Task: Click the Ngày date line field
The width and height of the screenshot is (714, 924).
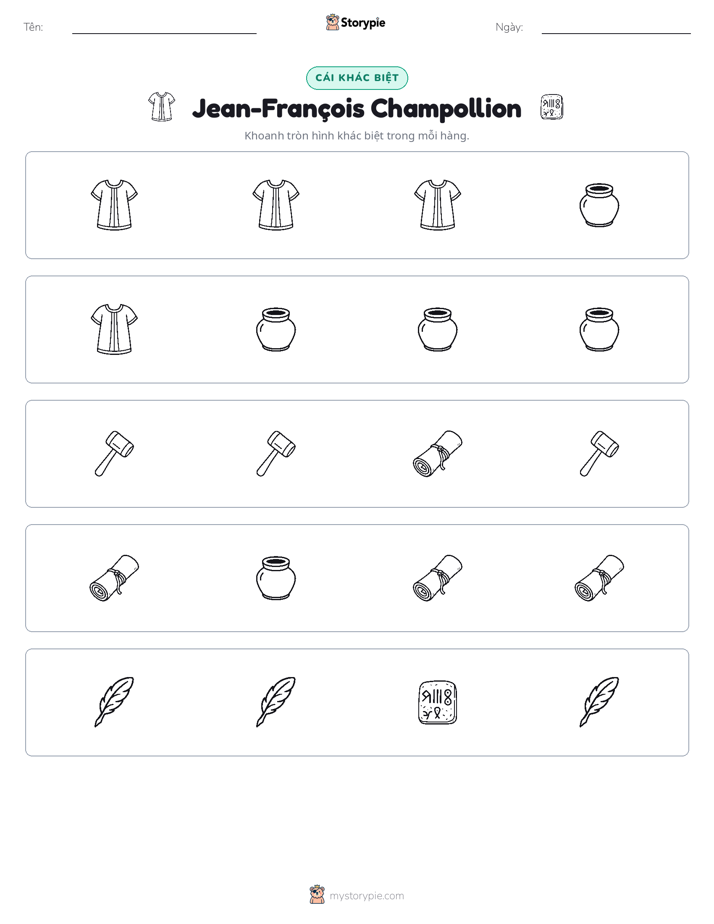Action: click(x=616, y=28)
